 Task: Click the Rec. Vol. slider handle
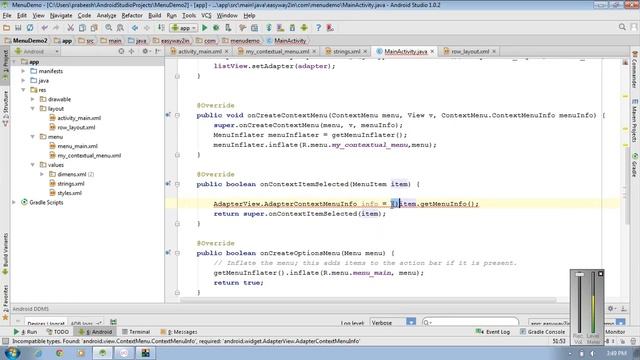(579, 275)
